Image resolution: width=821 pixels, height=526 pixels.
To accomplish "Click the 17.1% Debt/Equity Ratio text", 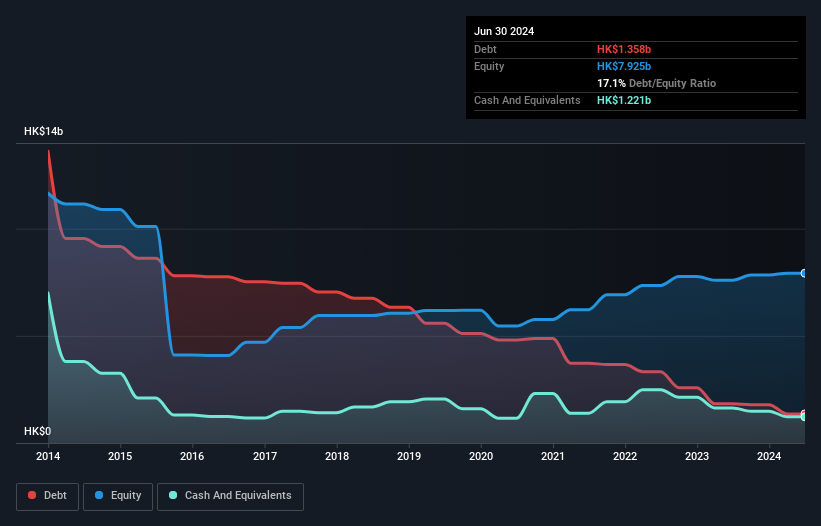I will 656,83.
